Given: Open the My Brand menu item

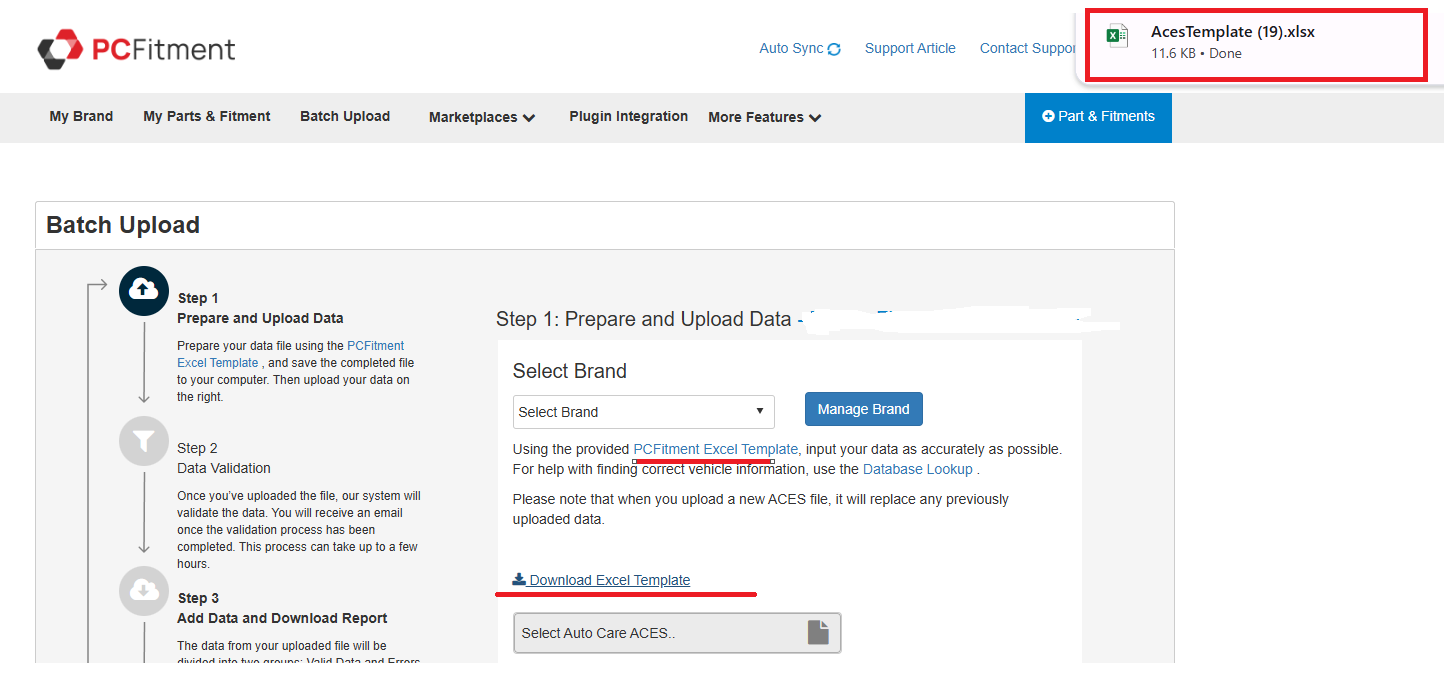Looking at the screenshot, I should pyautogui.click(x=81, y=117).
